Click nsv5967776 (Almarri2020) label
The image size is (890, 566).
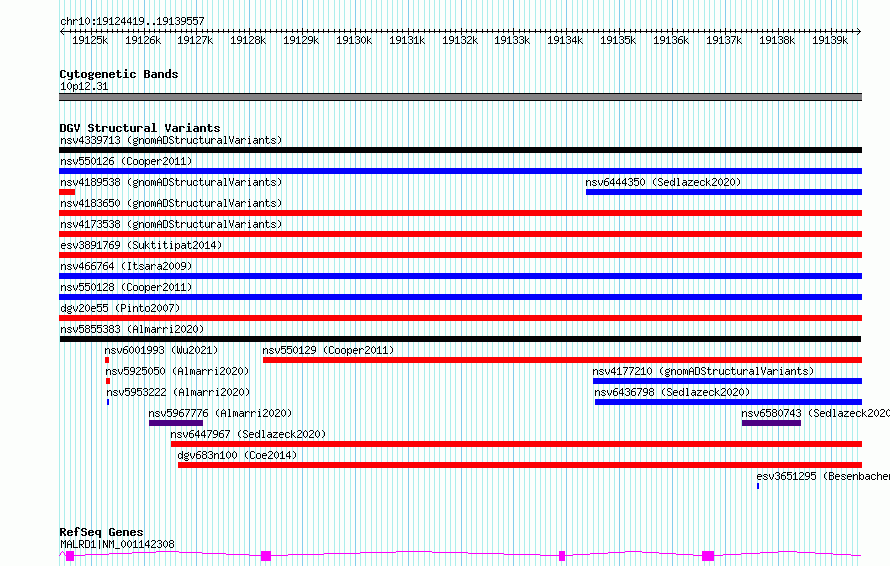pos(220,413)
